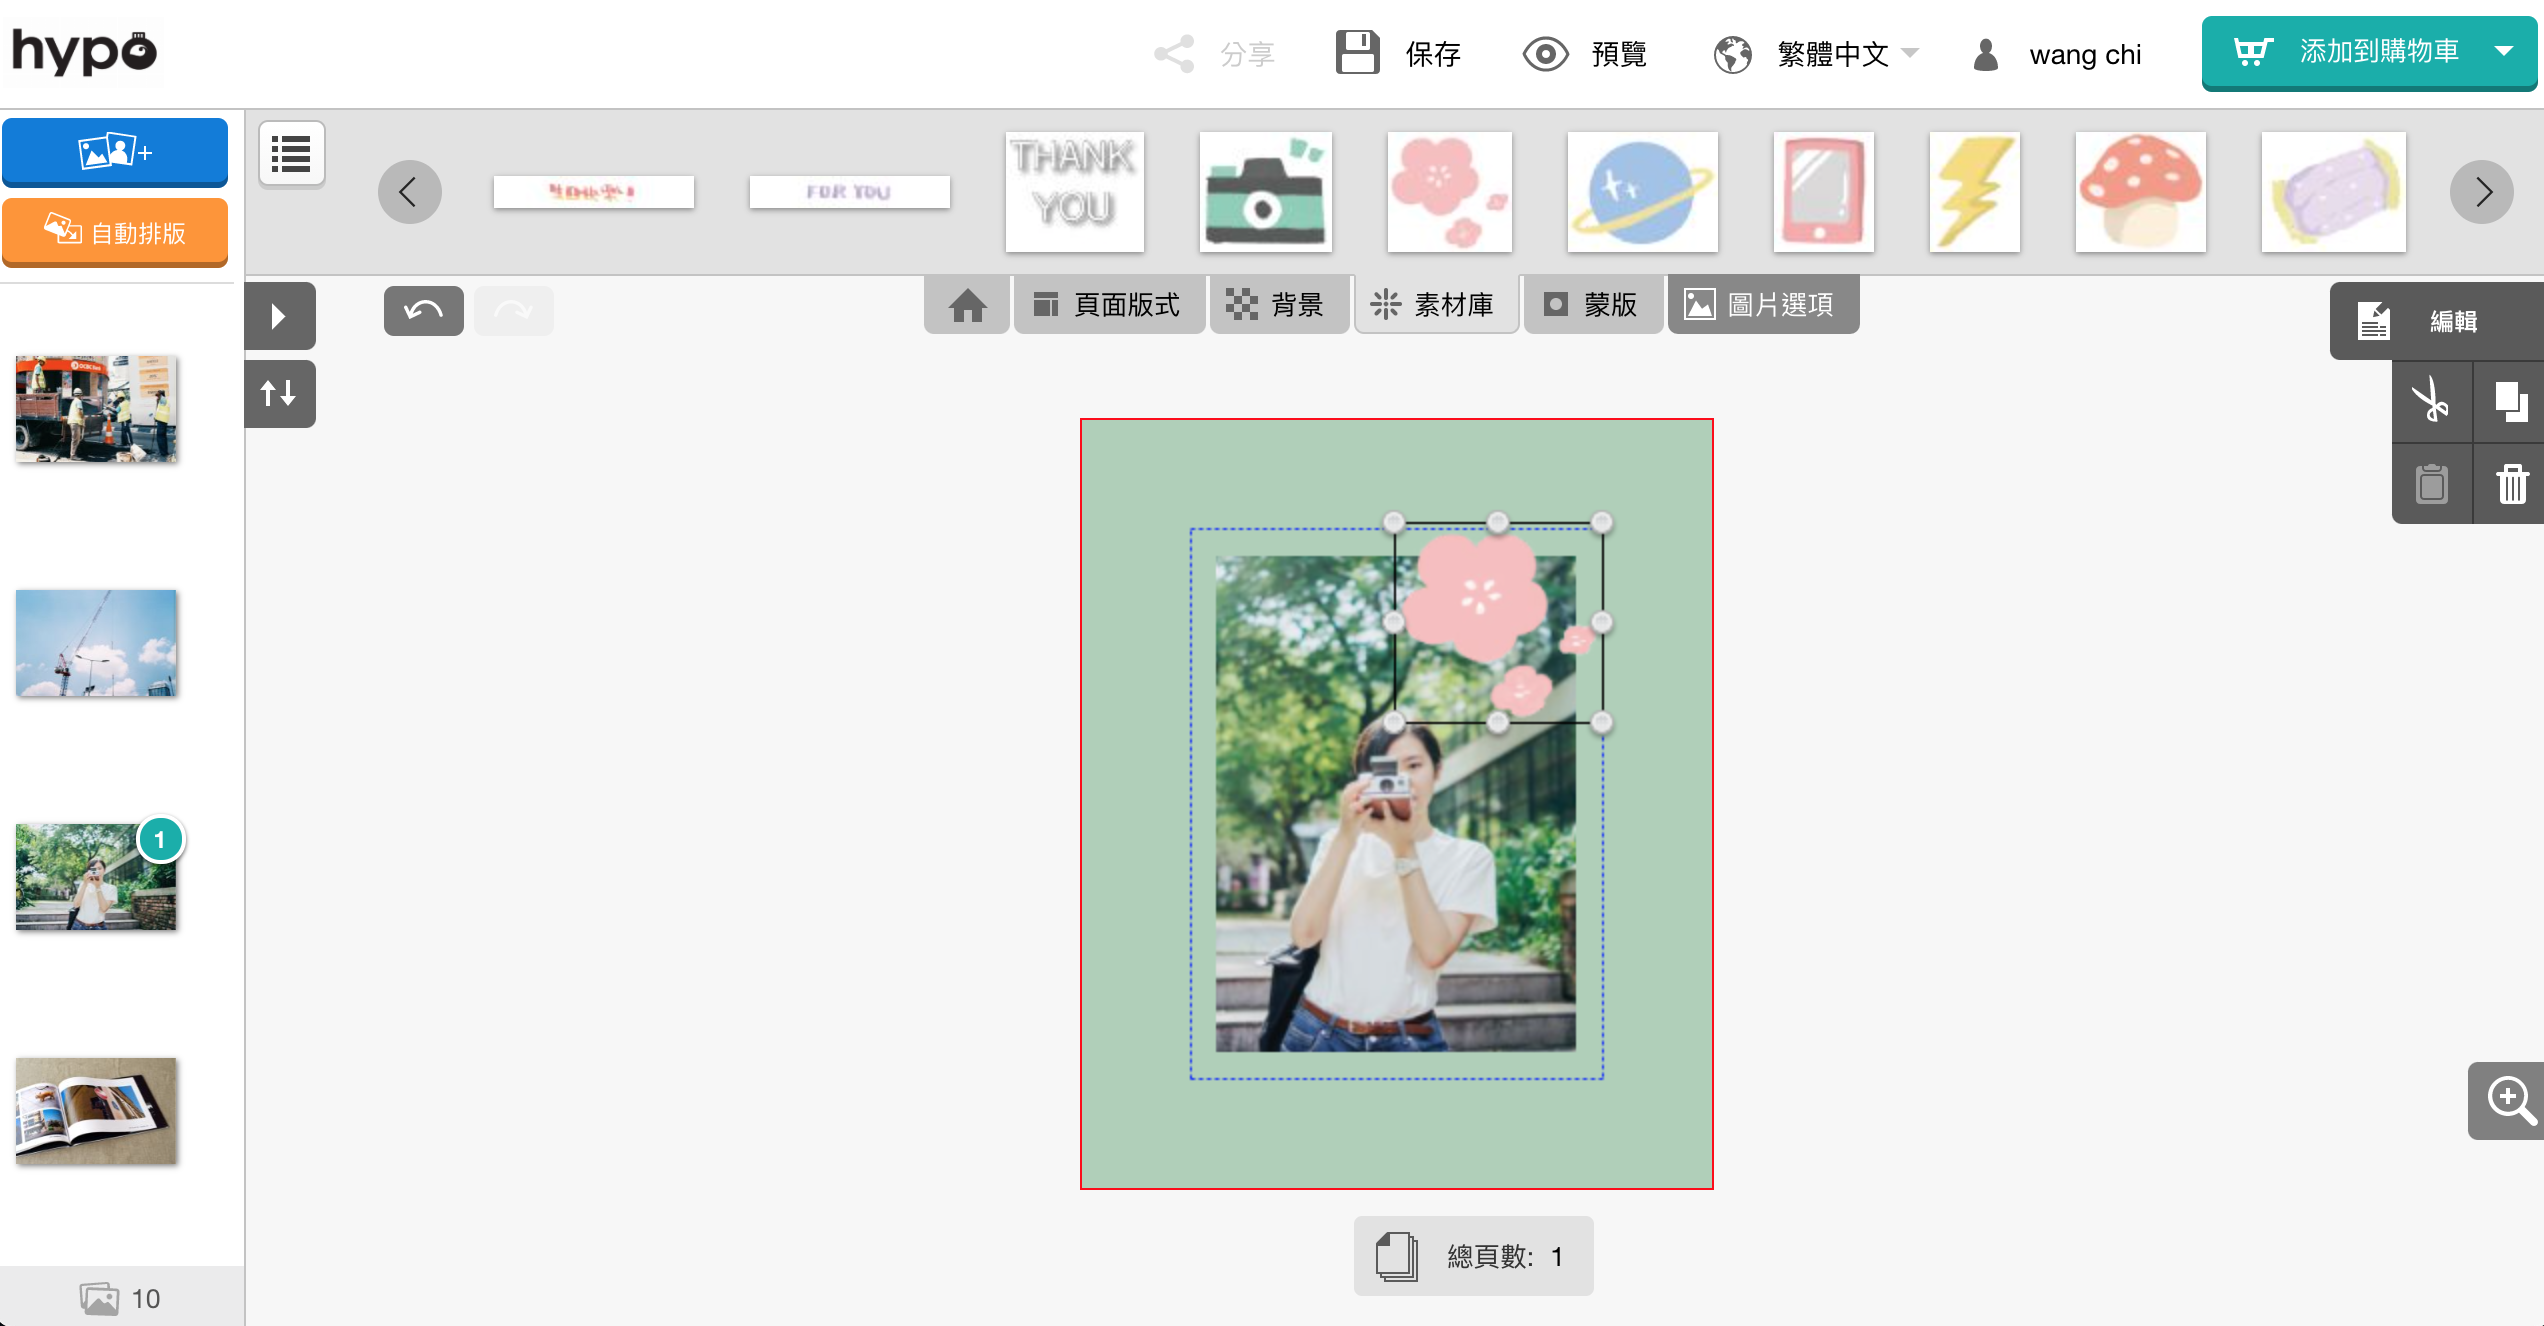Click the 自動排版 button

point(115,233)
